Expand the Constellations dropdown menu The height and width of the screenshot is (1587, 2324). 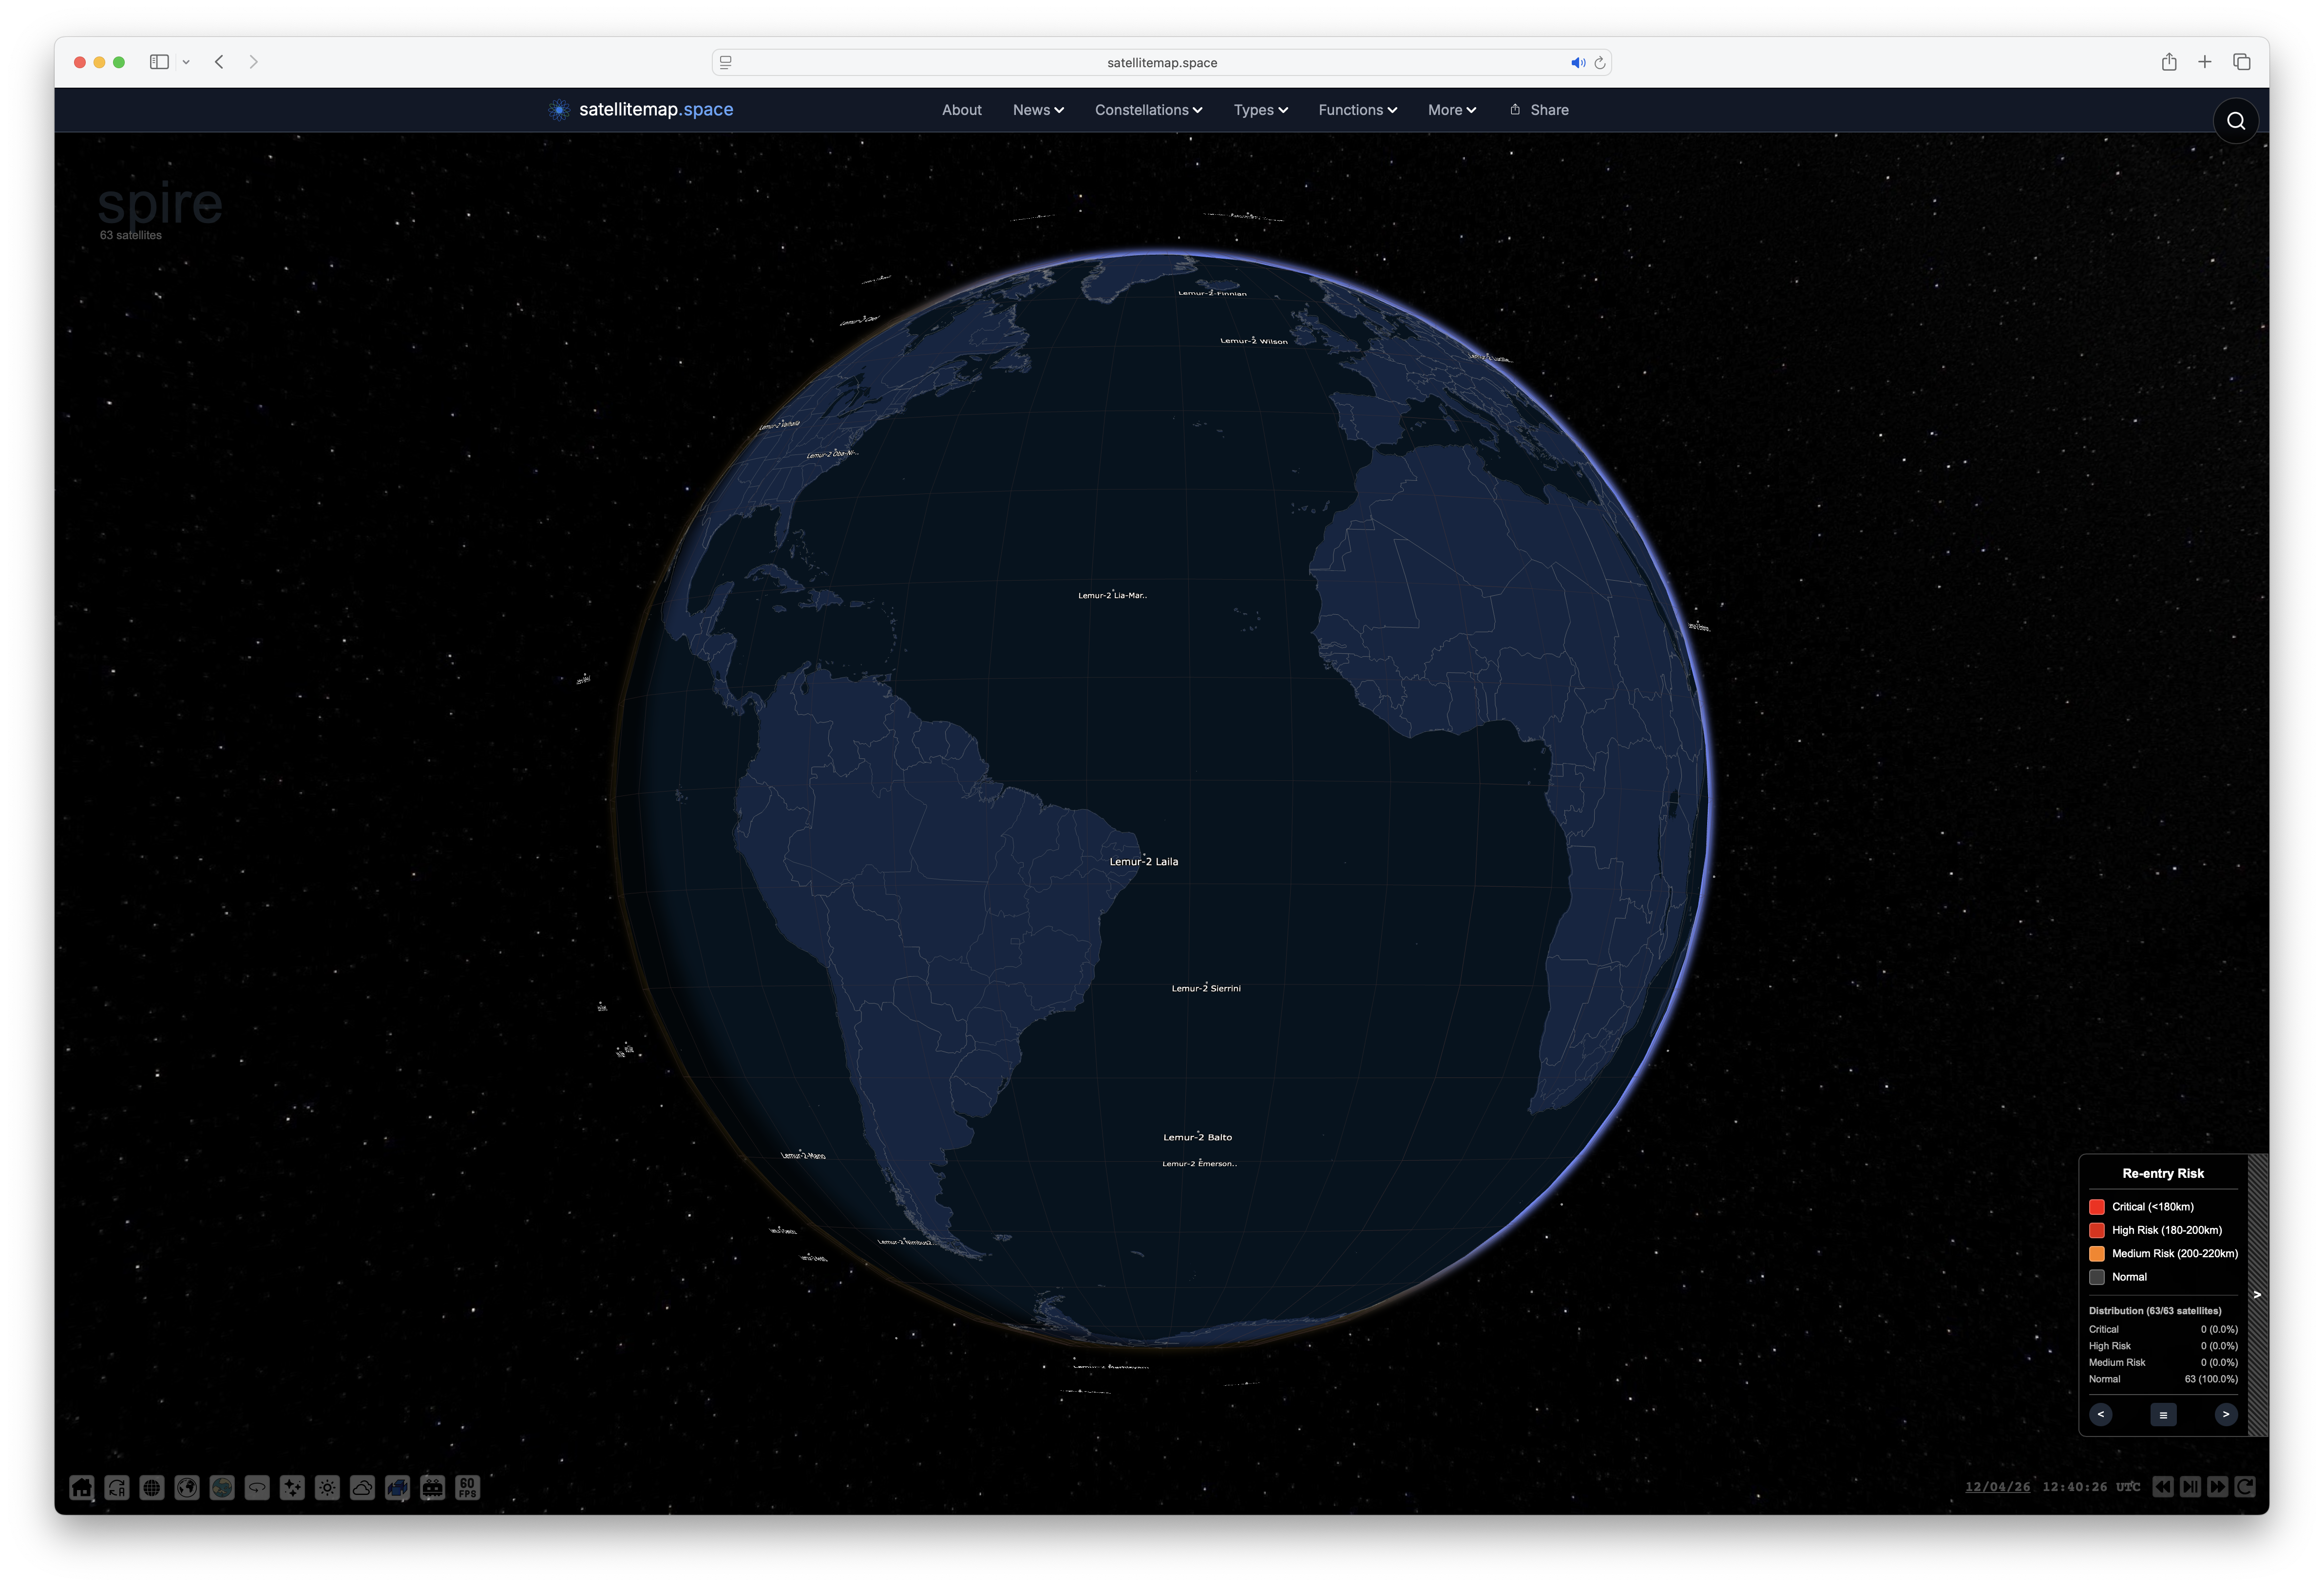click(x=1148, y=110)
